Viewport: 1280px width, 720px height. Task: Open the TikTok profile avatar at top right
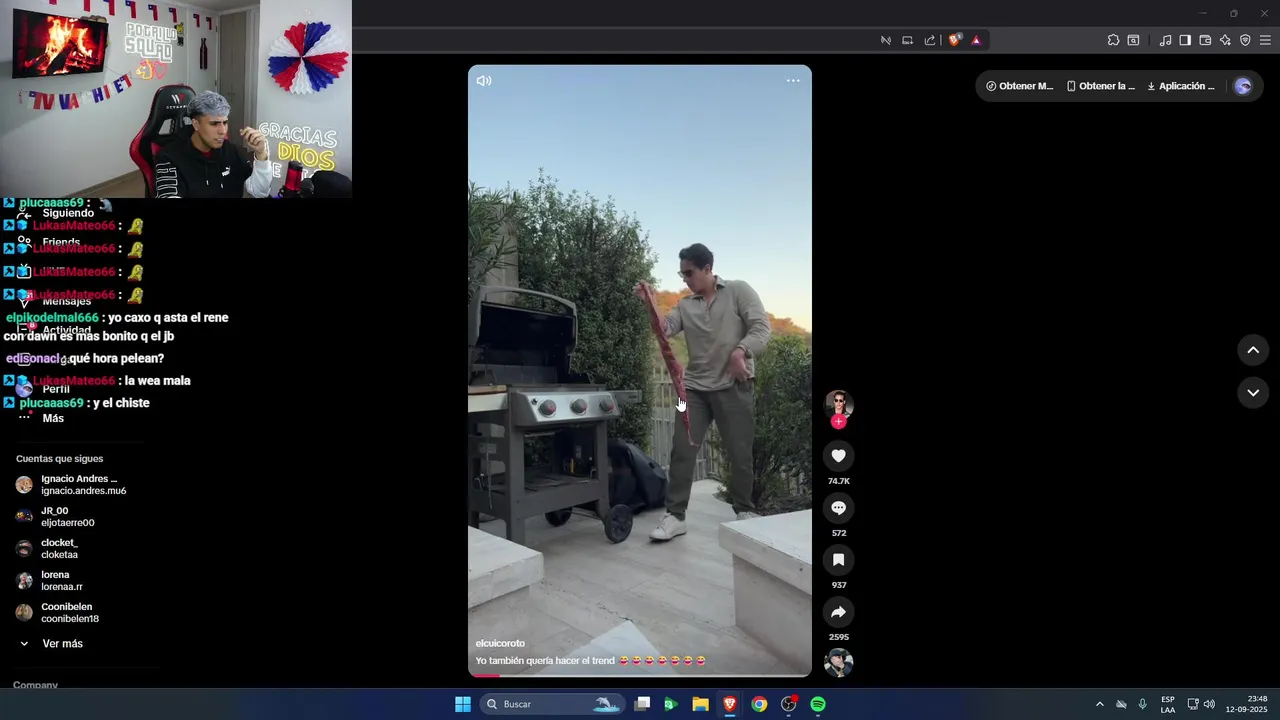click(1243, 86)
